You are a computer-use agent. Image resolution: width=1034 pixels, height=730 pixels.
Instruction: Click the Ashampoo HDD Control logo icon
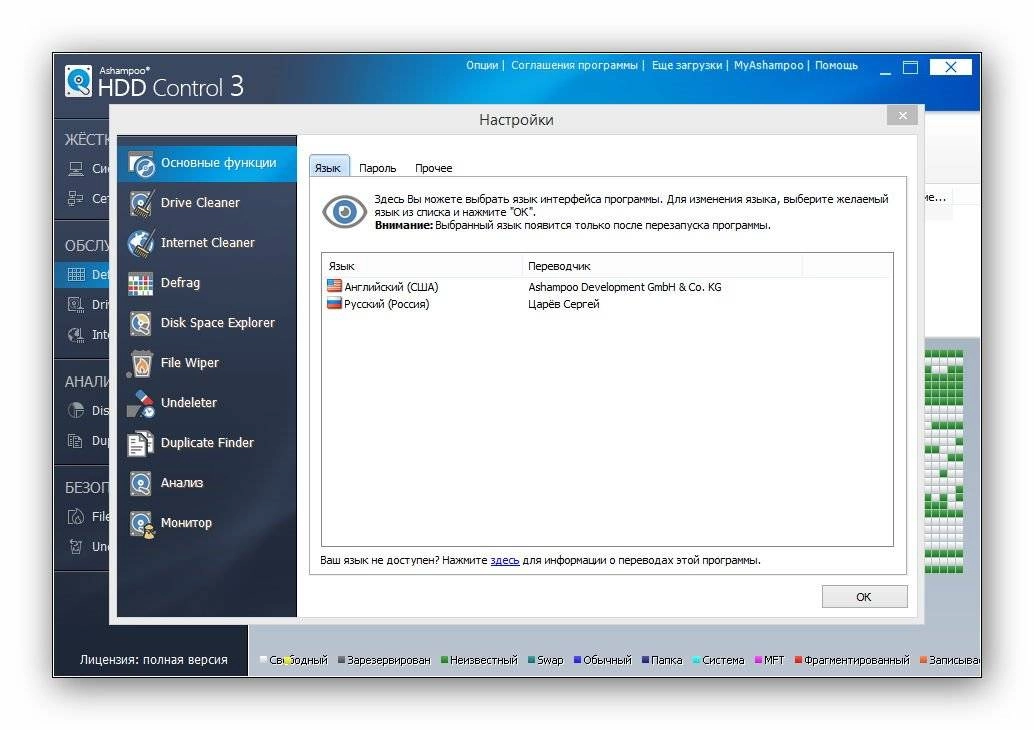pyautogui.click(x=78, y=81)
